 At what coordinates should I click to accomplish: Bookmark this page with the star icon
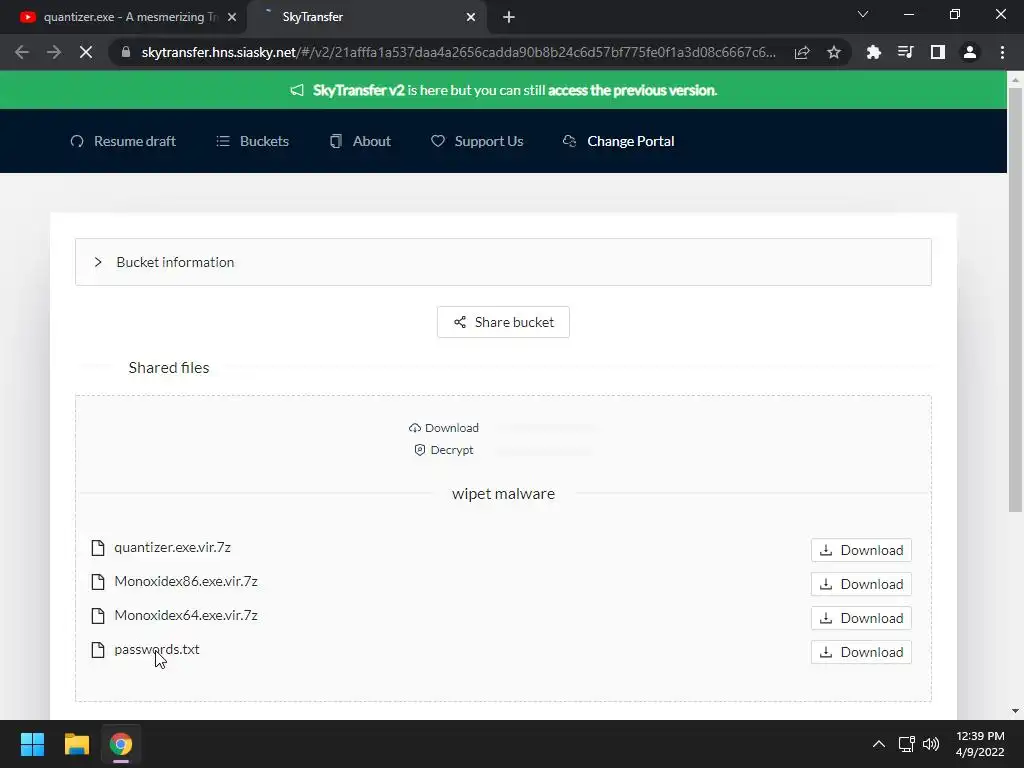[834, 52]
